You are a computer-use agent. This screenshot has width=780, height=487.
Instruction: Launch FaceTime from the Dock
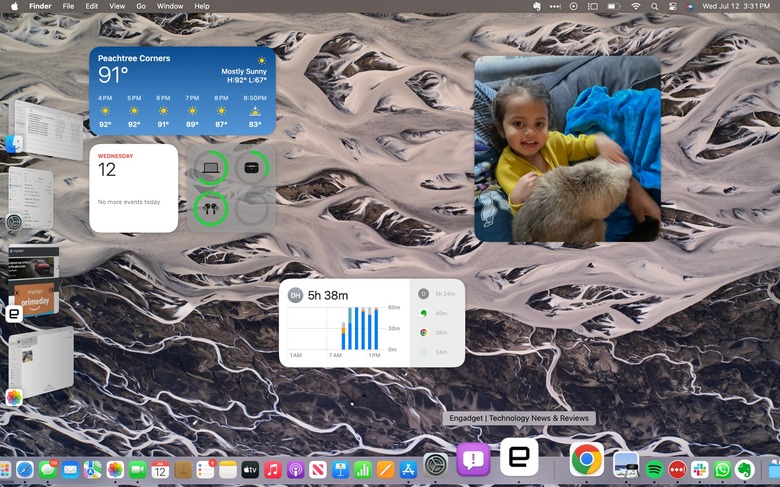click(138, 470)
